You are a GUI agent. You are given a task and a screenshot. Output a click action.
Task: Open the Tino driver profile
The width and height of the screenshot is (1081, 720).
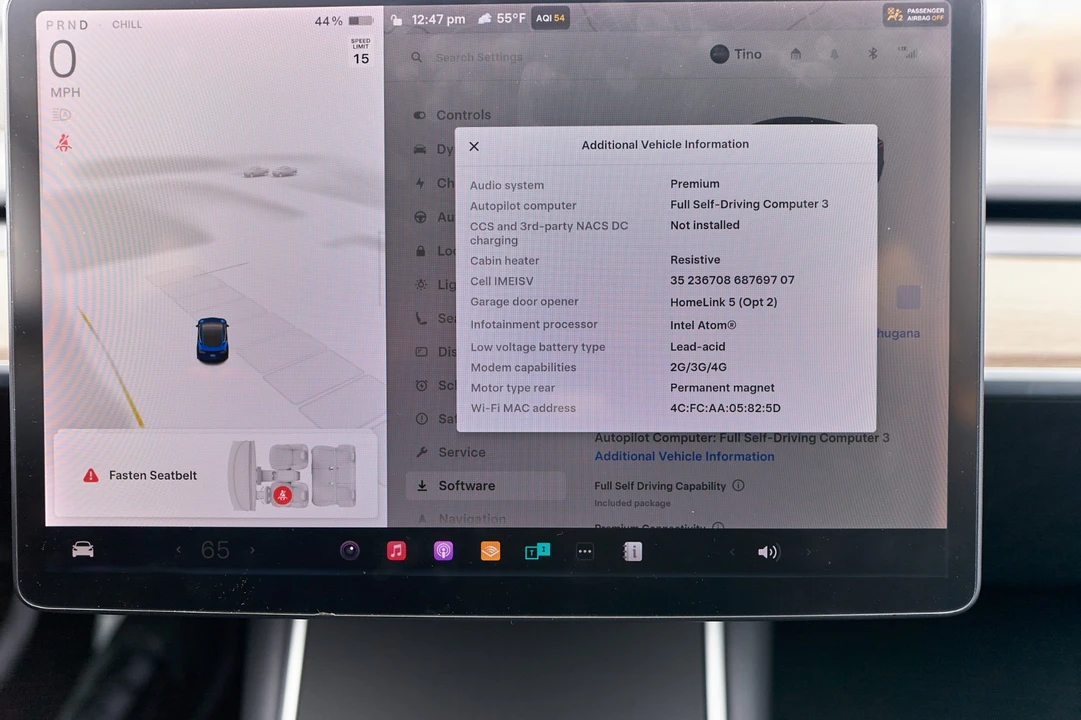click(x=736, y=54)
